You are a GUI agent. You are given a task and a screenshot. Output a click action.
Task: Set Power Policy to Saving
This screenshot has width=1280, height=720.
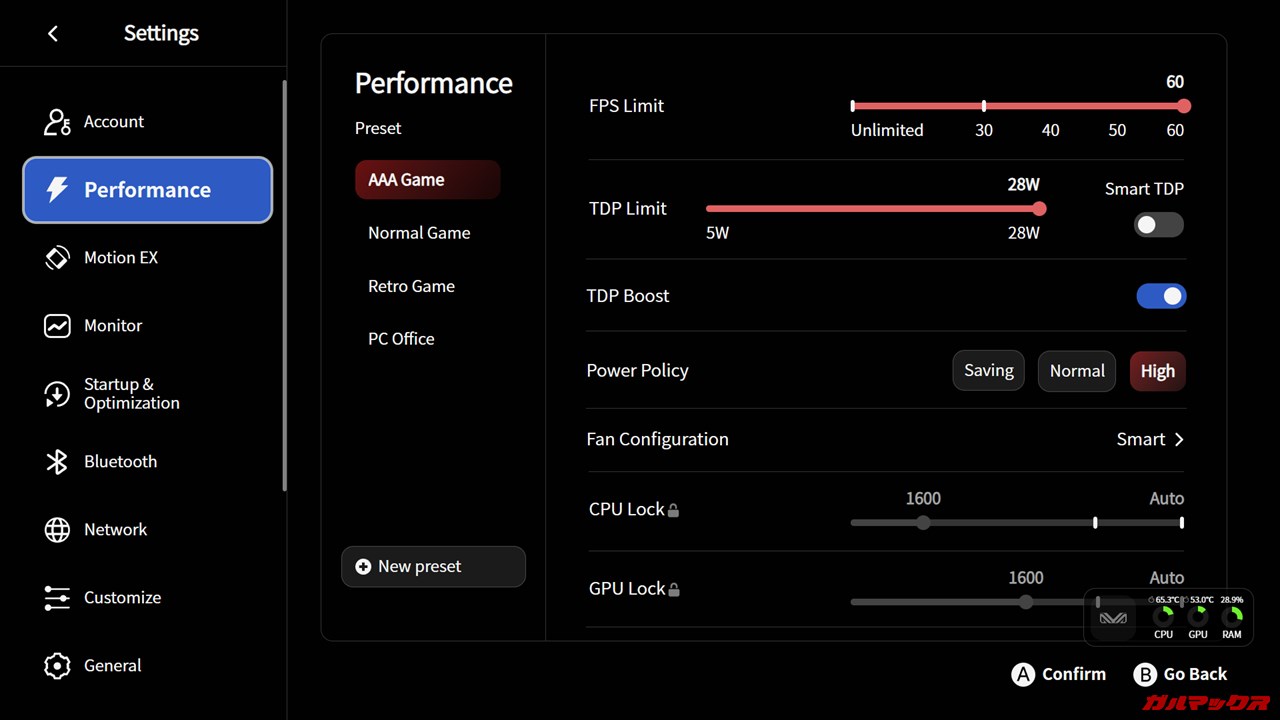click(x=988, y=371)
